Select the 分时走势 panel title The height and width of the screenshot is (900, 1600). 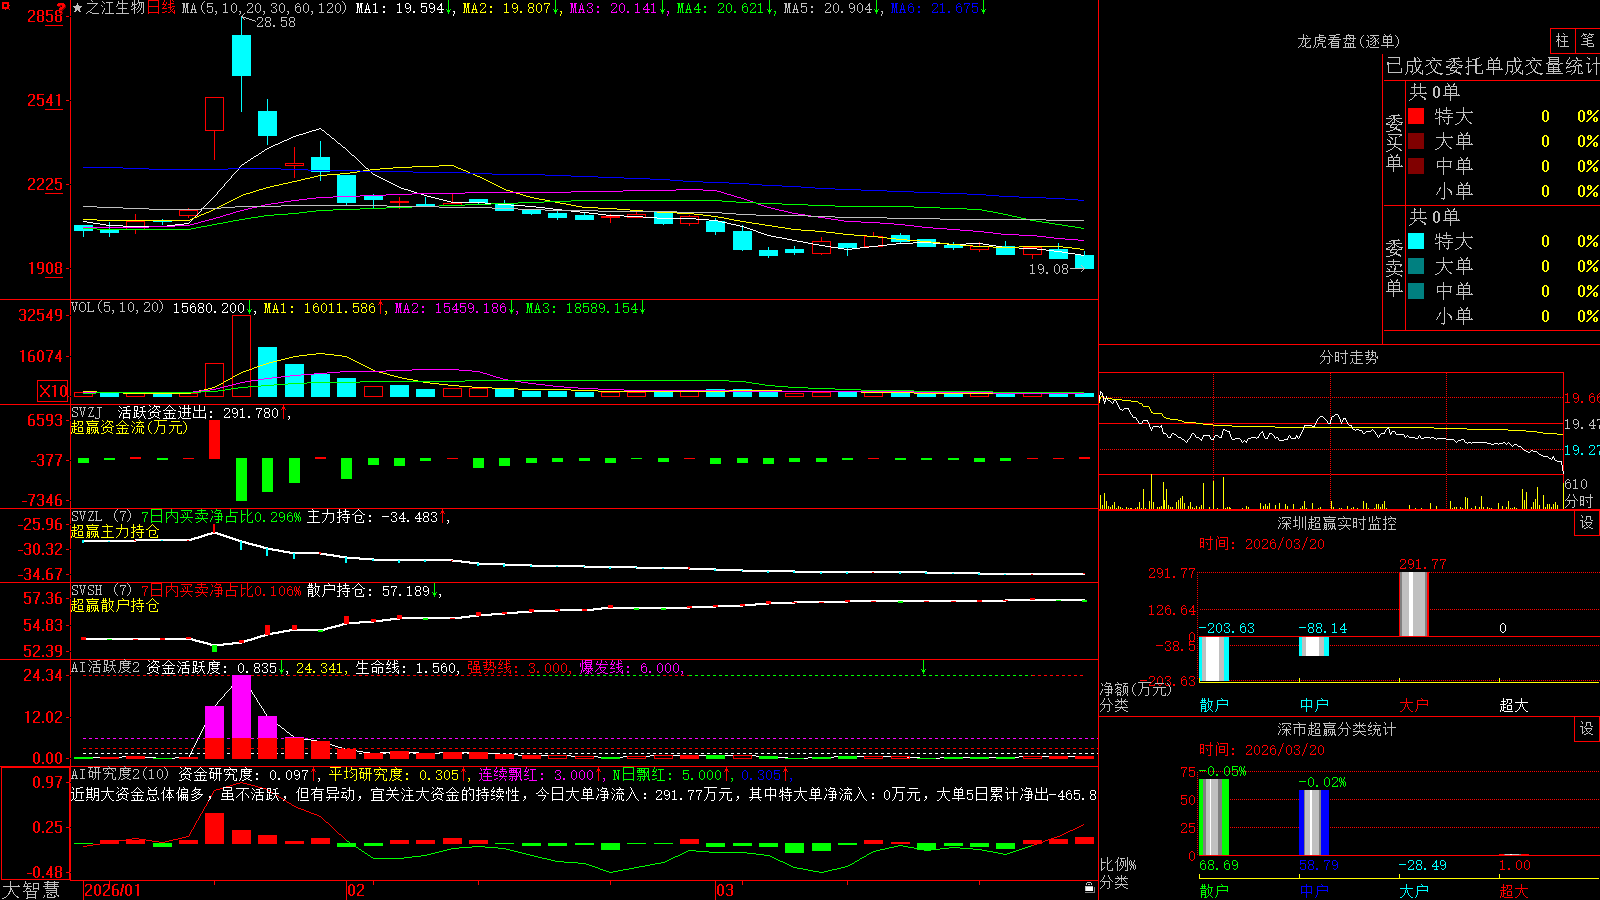click(x=1349, y=357)
